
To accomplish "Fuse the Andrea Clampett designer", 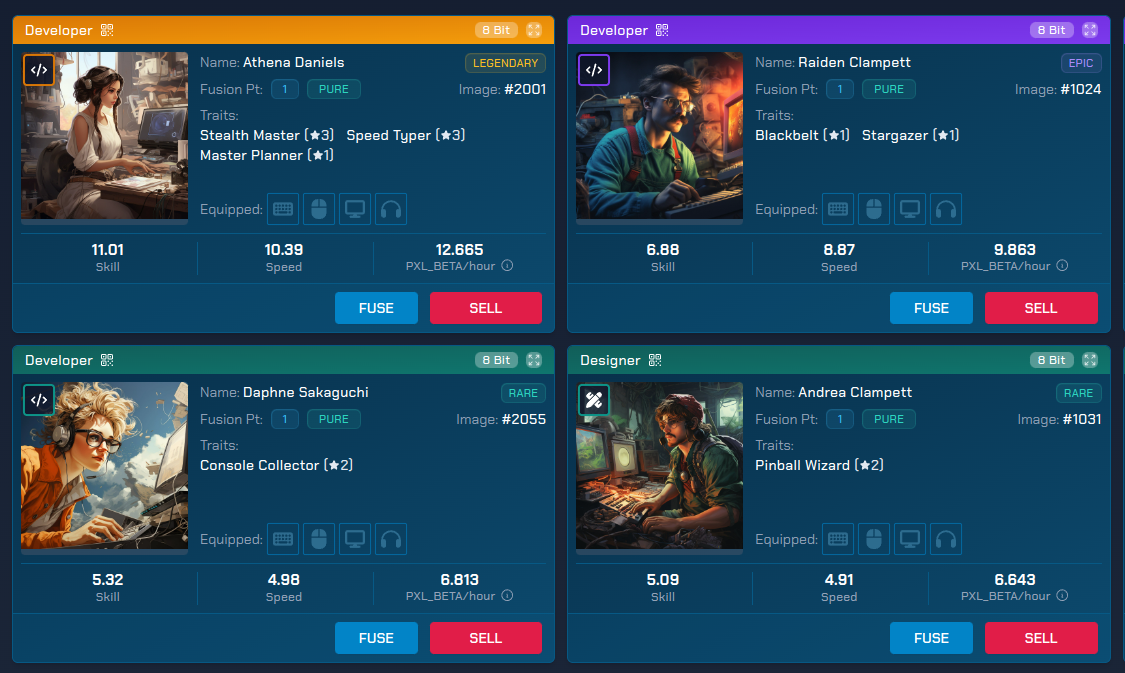I will tap(931, 638).
